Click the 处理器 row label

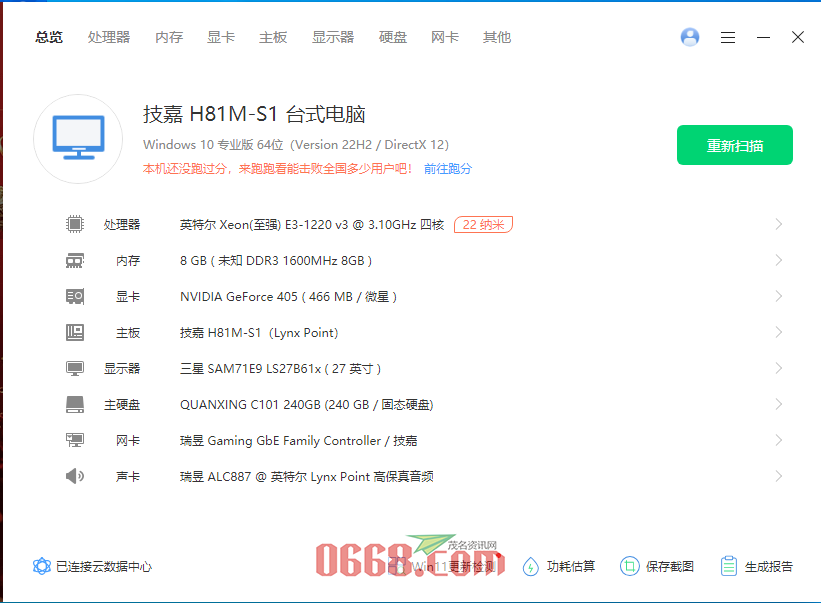point(121,225)
